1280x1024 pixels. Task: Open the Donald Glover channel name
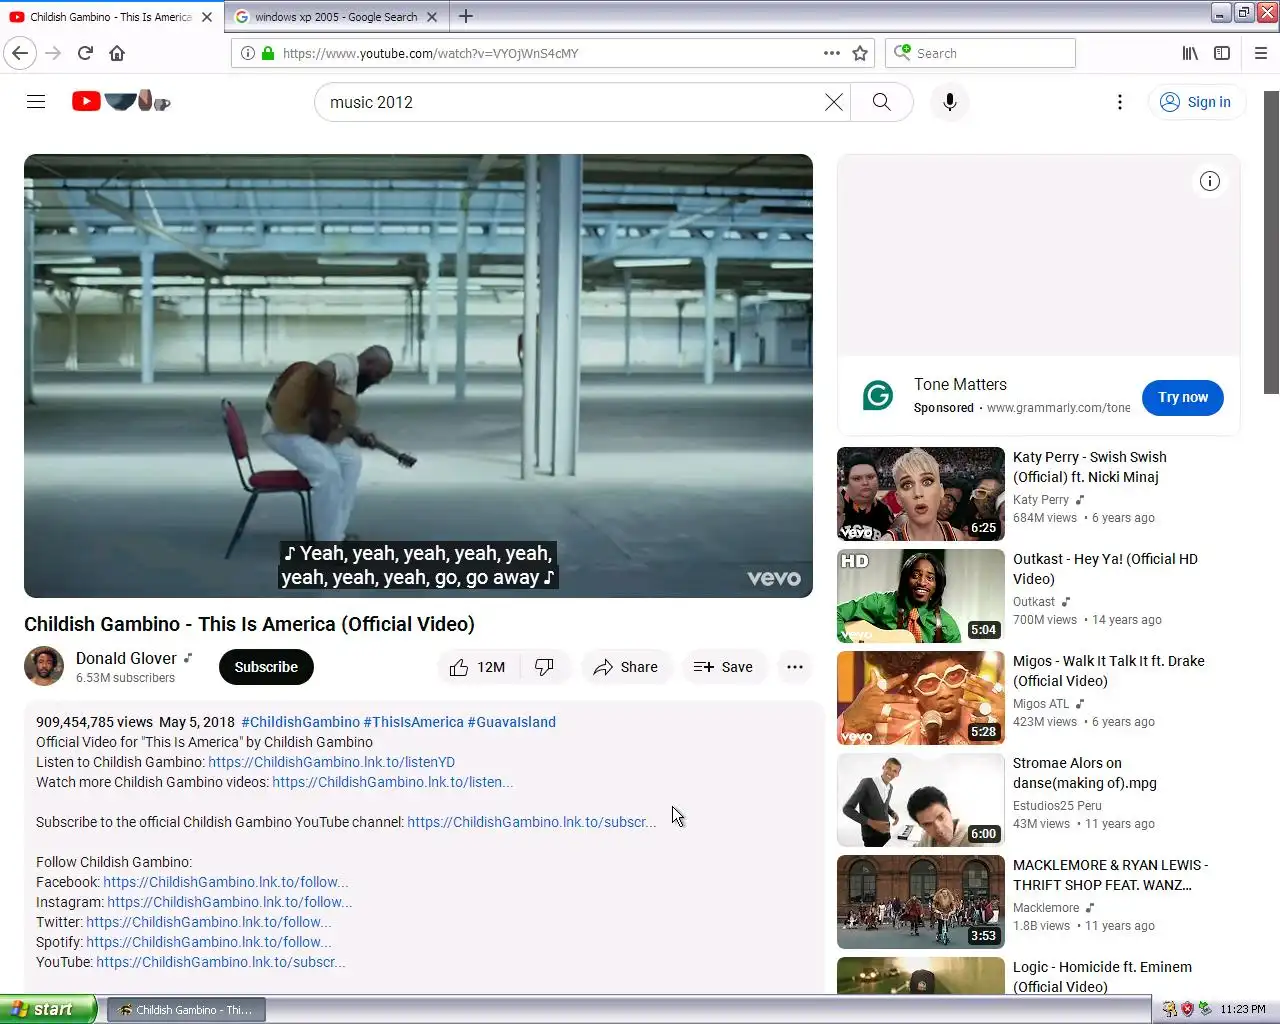126,658
